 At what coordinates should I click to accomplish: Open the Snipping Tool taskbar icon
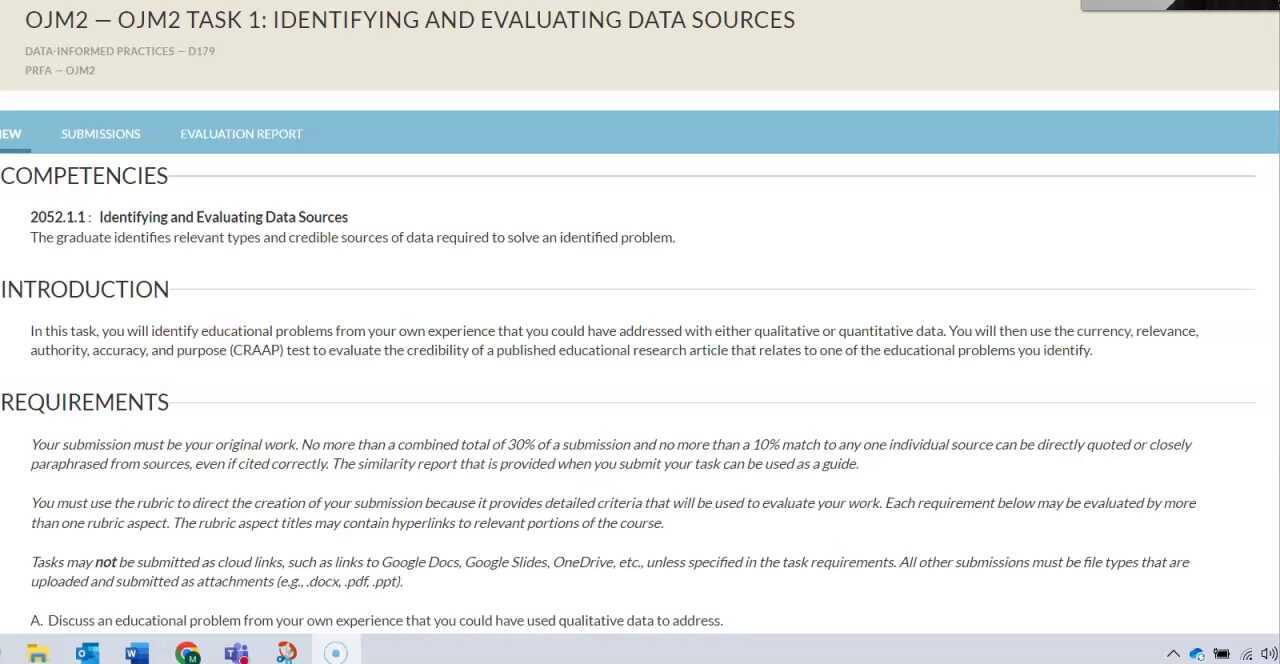tap(286, 653)
